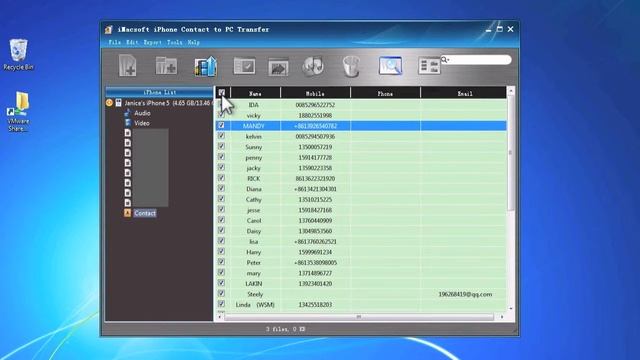Click the search magnifier icon in search box
The width and height of the screenshot is (640, 360).
pyautogui.click(x=445, y=60)
